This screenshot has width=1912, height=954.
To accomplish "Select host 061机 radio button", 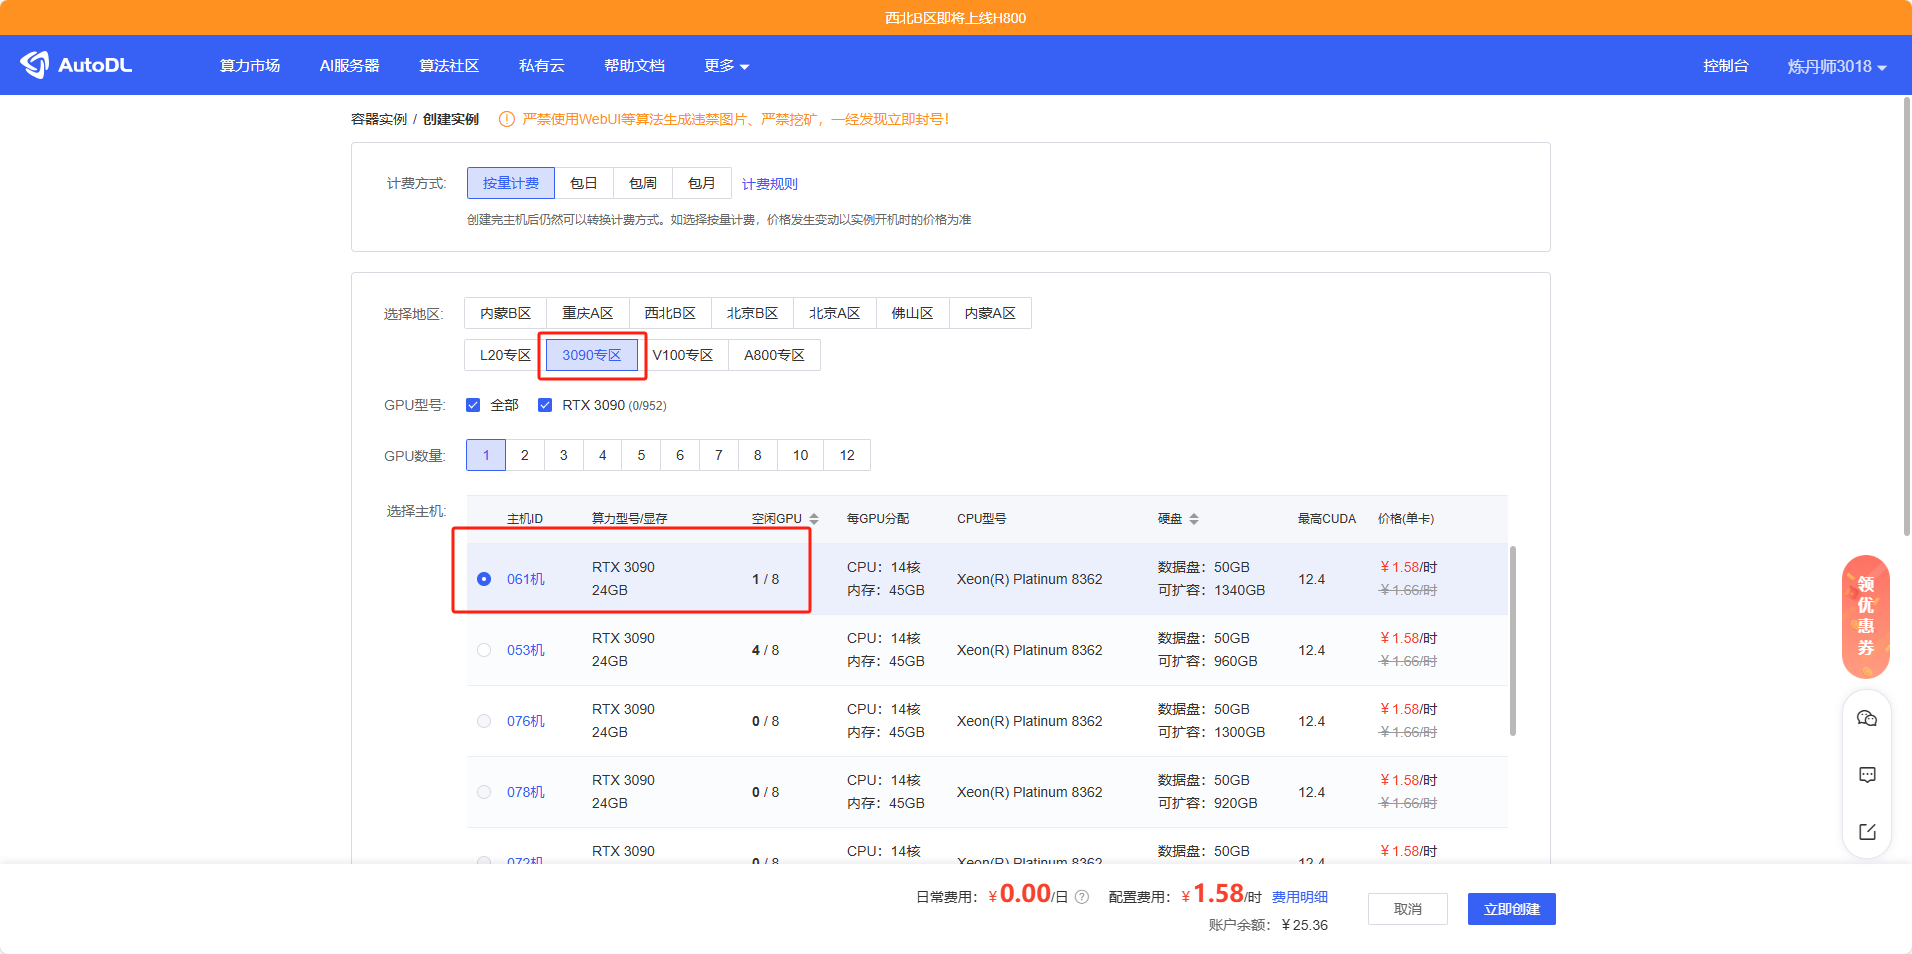I will point(484,579).
